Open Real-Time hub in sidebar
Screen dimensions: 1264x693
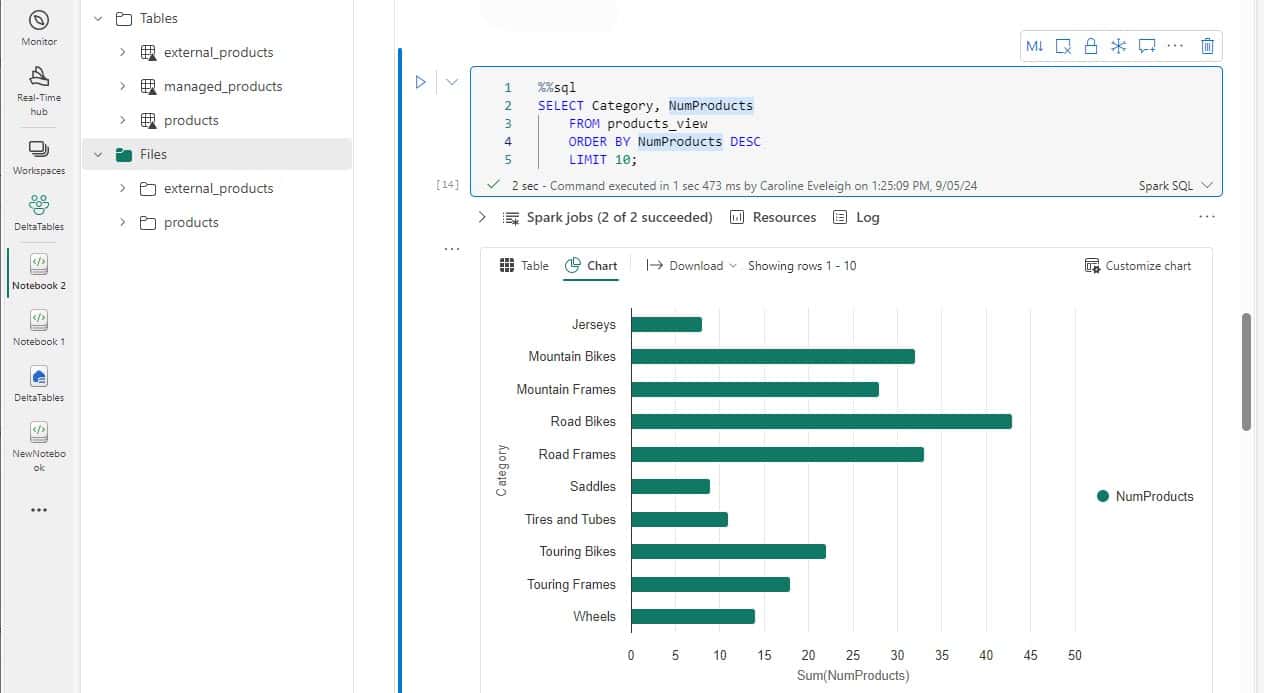tap(38, 90)
